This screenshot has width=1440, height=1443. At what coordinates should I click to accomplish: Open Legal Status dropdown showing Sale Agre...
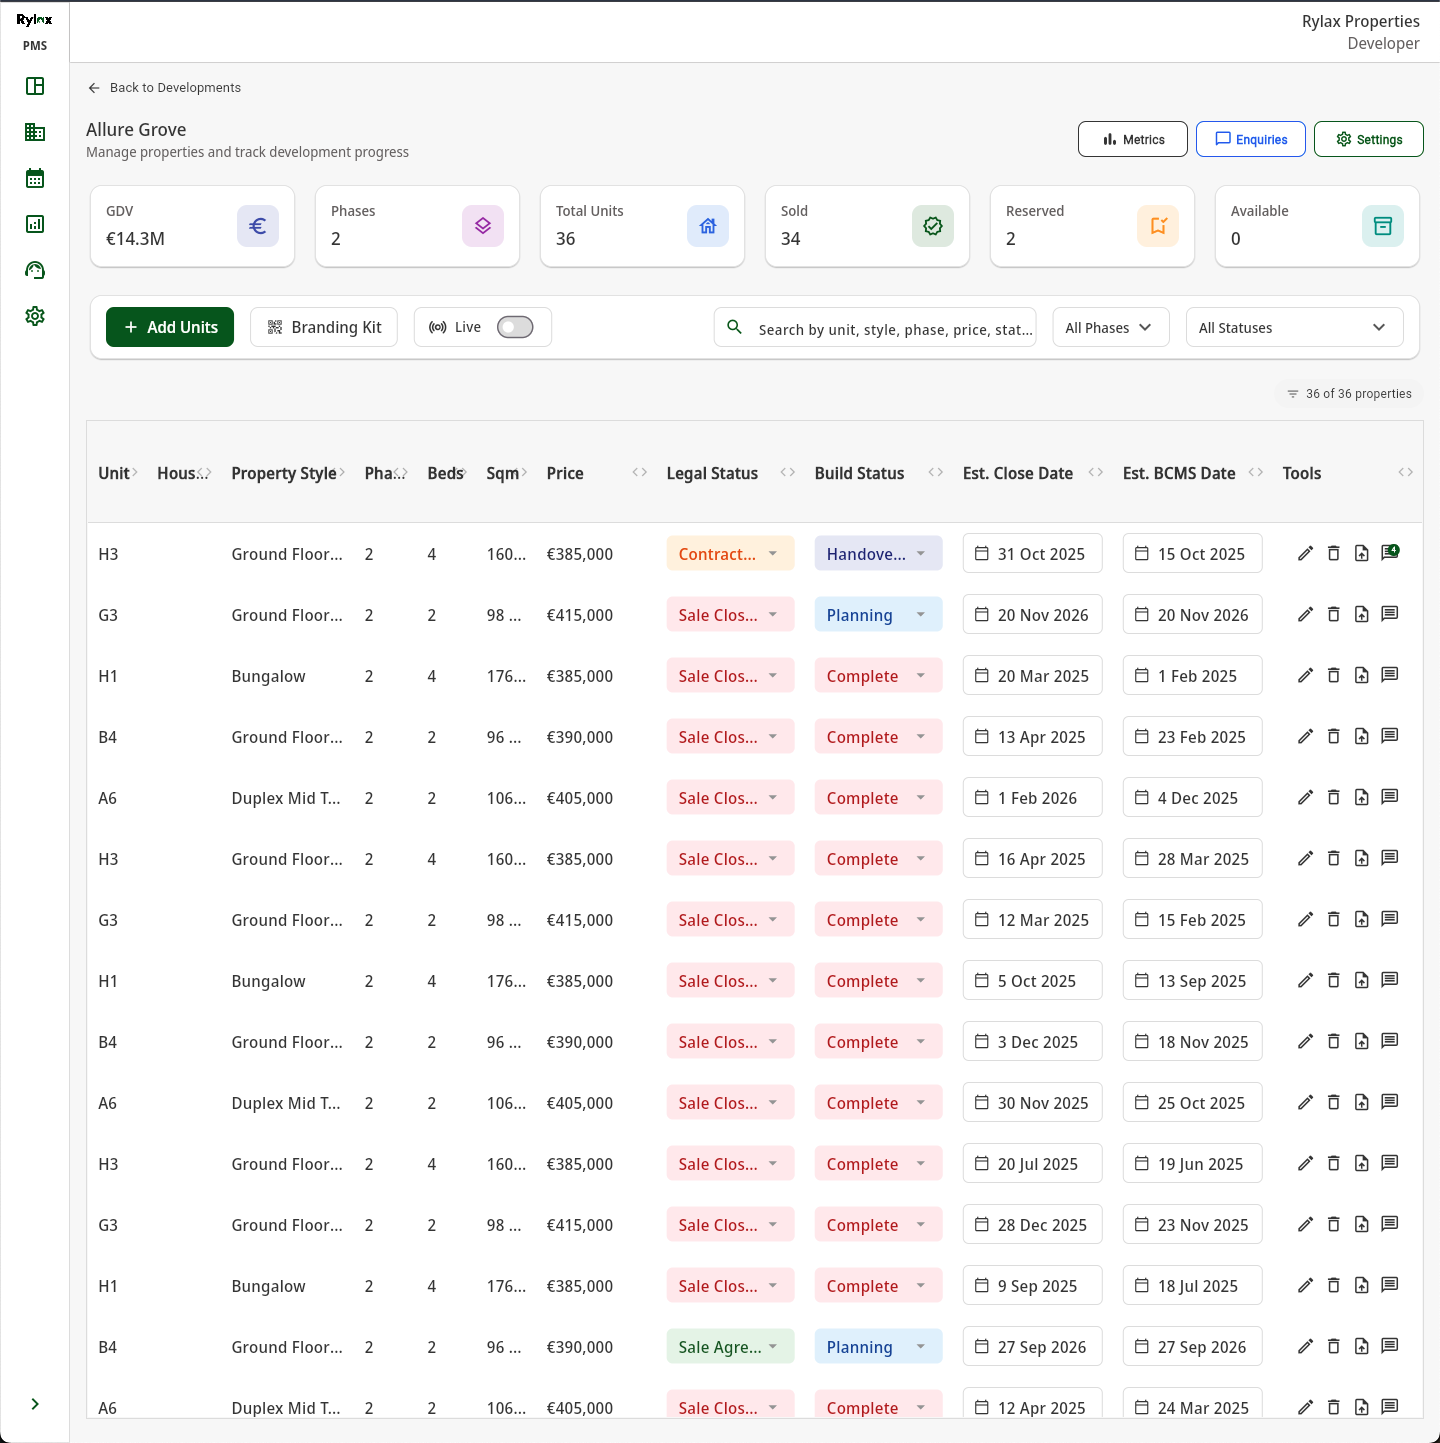pos(730,1347)
